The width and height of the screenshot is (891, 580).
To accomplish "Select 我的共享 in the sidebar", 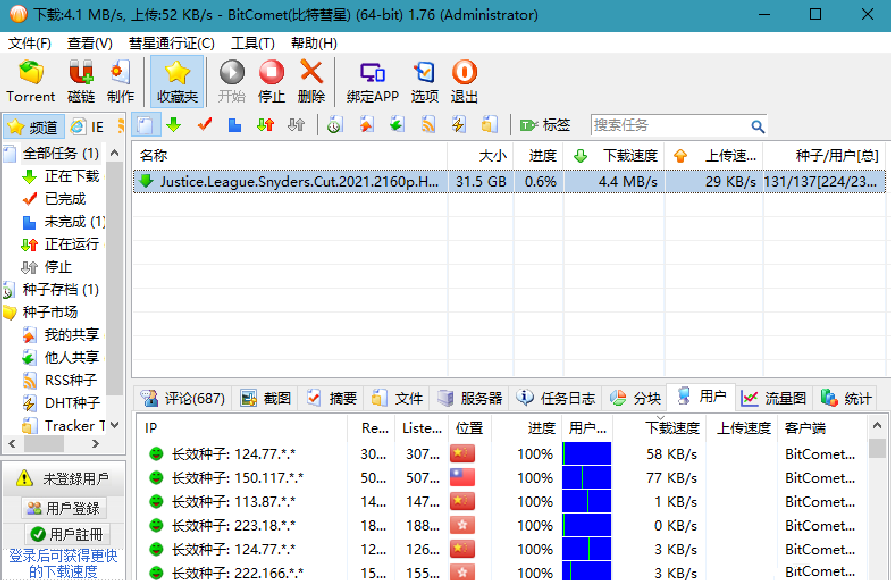I will point(72,335).
